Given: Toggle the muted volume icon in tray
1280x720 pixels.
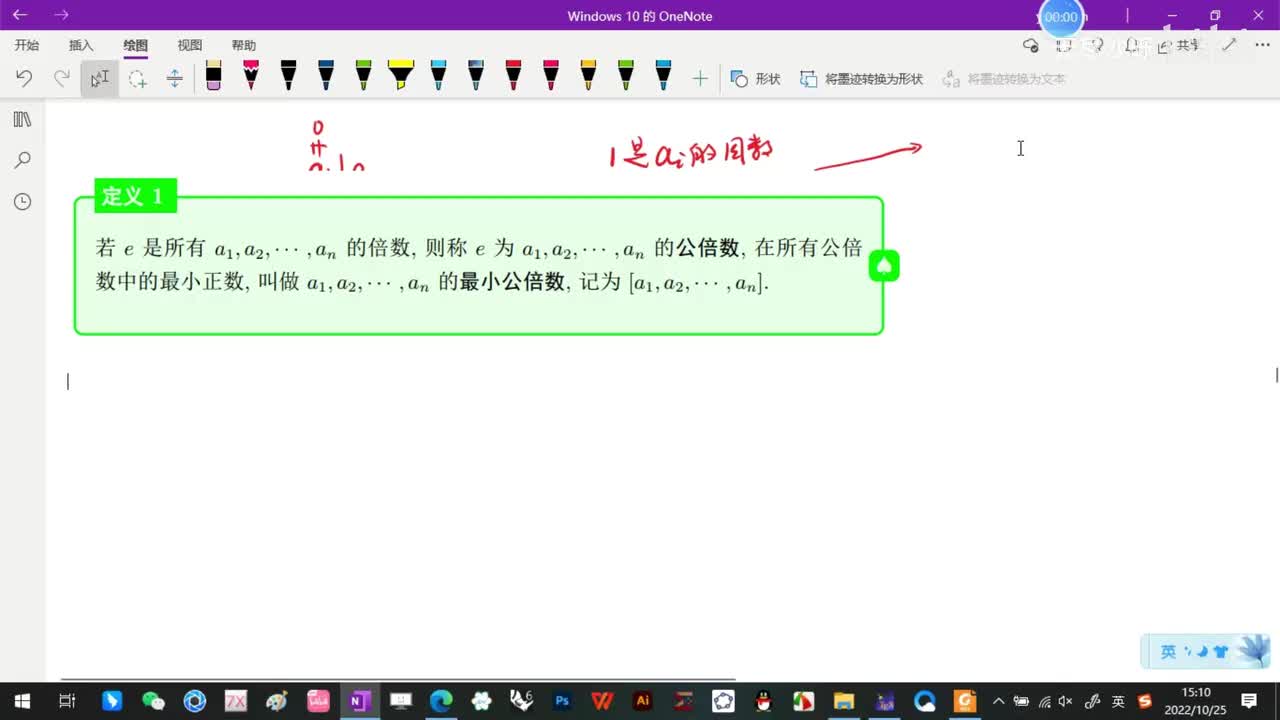Looking at the screenshot, I should (x=1066, y=701).
